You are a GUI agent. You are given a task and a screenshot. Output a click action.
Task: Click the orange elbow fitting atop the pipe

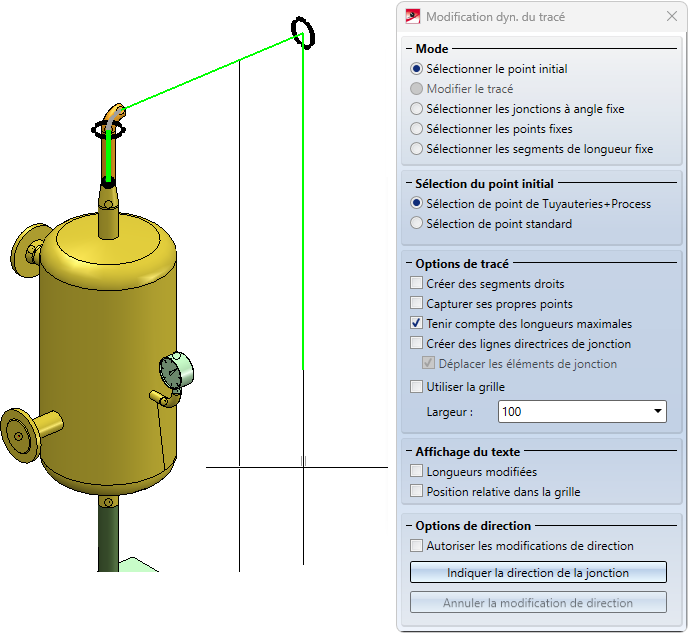click(x=115, y=114)
